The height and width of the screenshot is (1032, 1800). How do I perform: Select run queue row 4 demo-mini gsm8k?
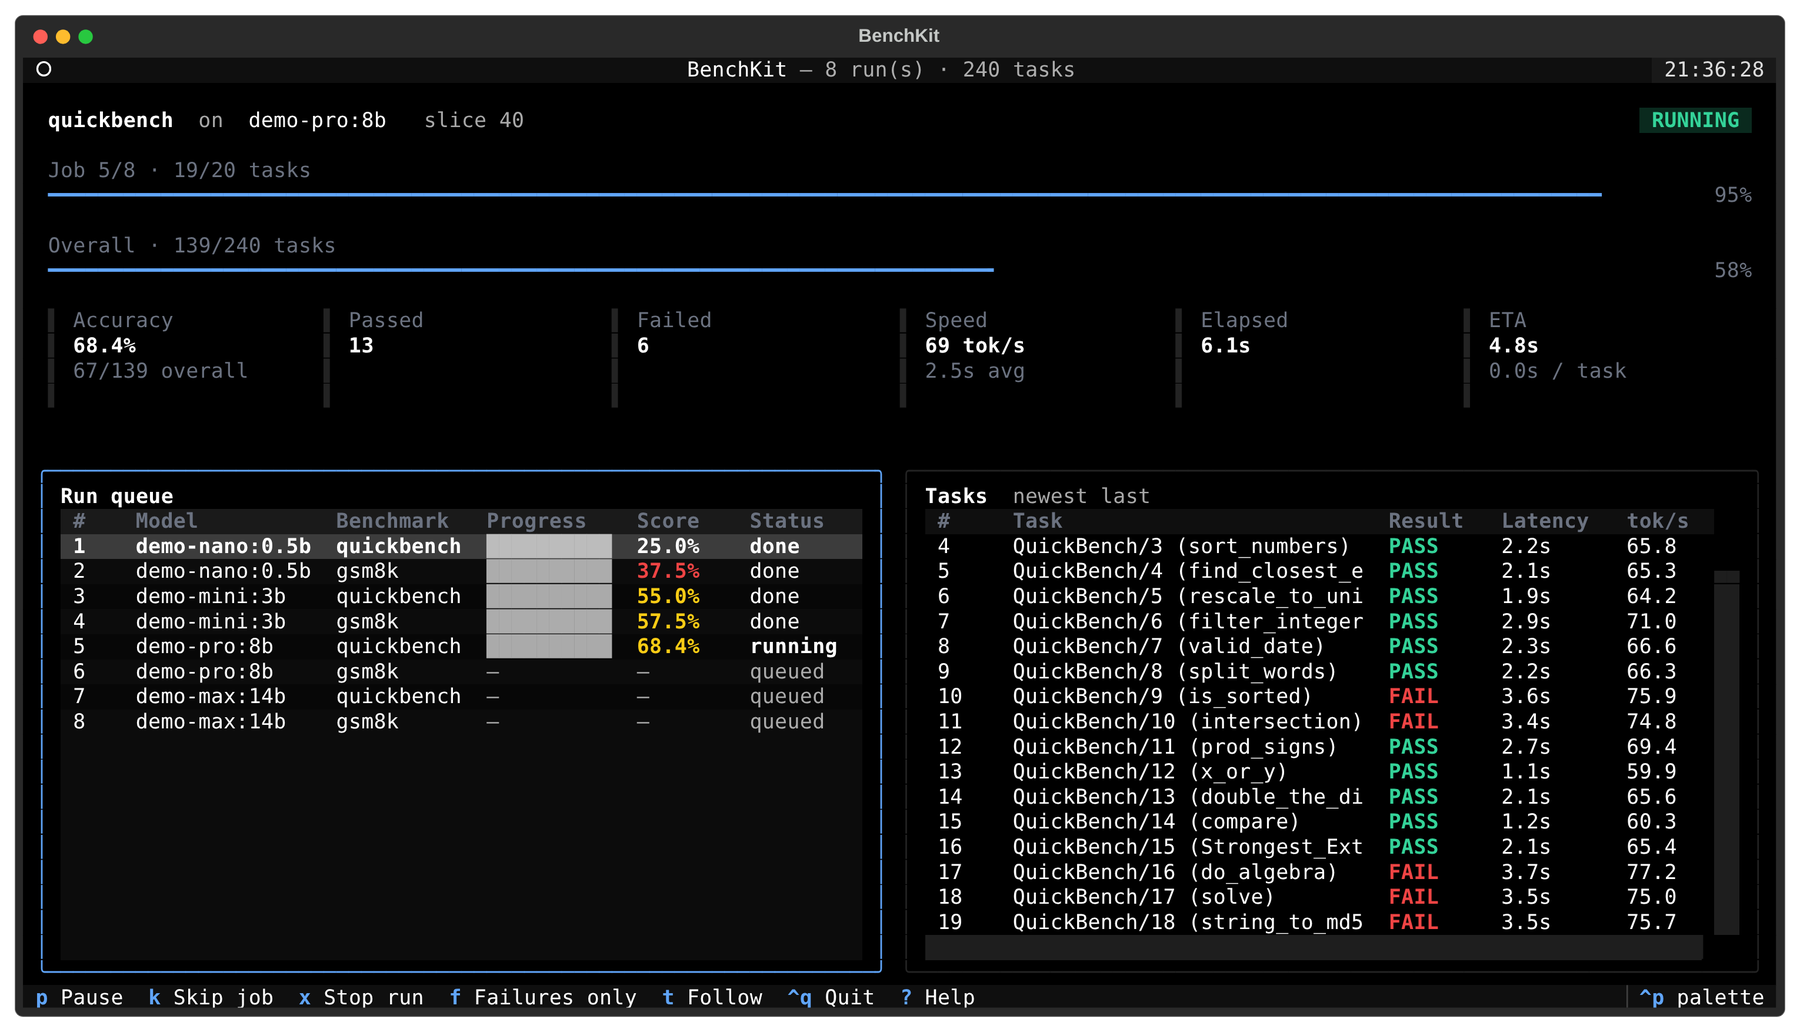[461, 621]
